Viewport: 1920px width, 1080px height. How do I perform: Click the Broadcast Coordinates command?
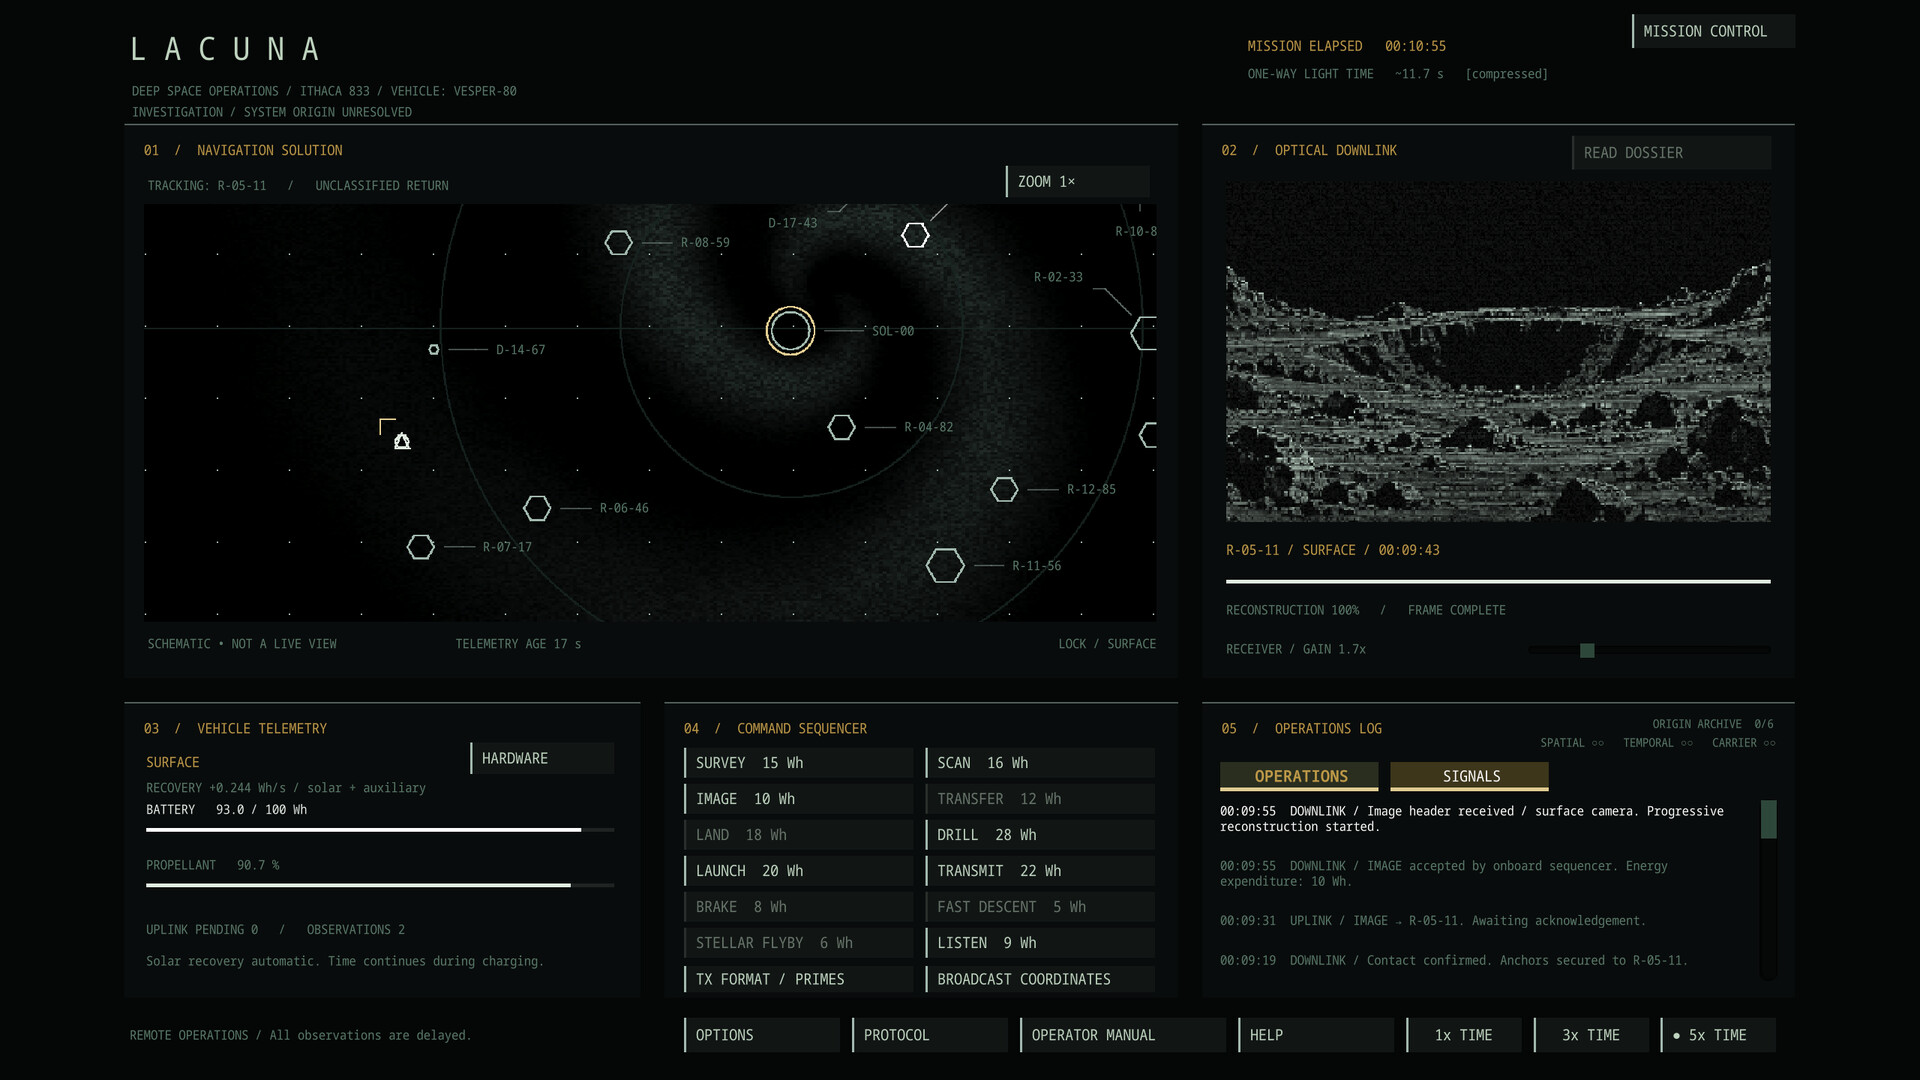[x=1040, y=979]
